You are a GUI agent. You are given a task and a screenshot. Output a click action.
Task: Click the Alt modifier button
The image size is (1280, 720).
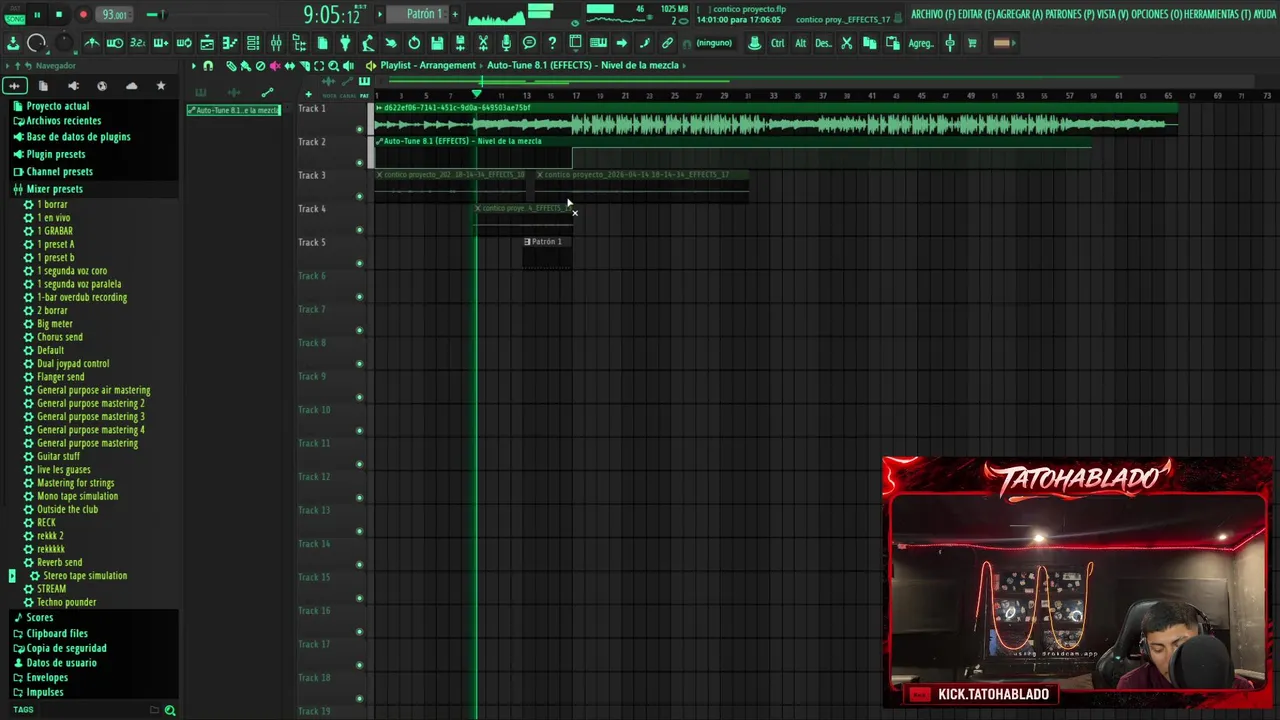point(800,43)
